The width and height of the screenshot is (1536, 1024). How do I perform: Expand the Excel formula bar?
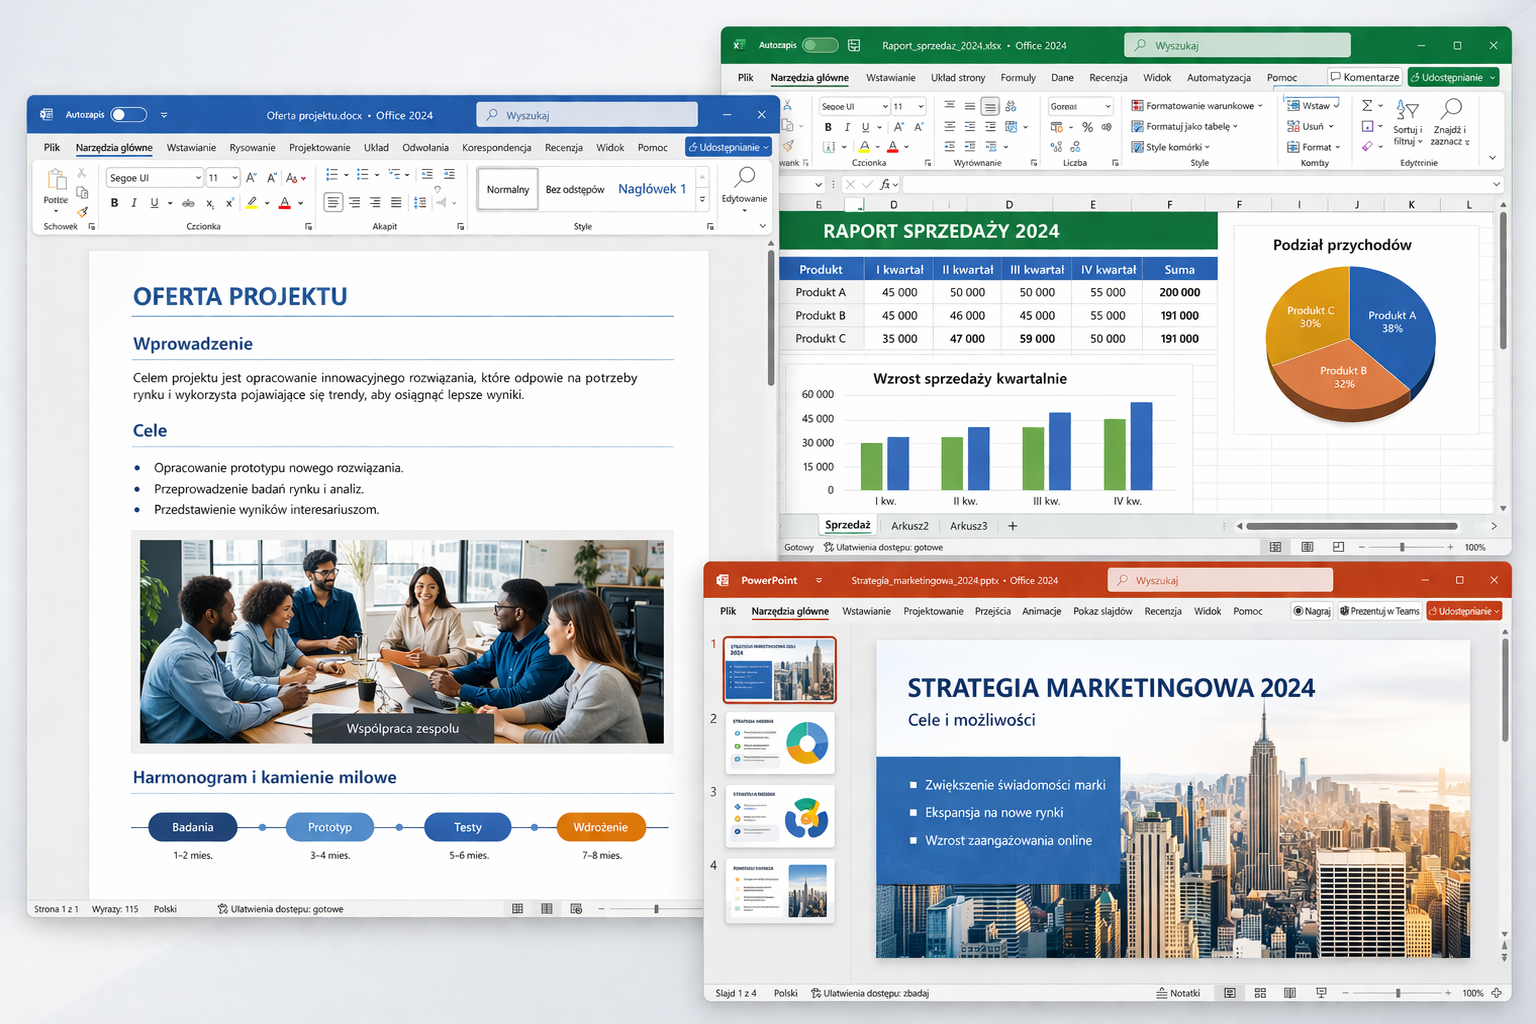click(1496, 184)
